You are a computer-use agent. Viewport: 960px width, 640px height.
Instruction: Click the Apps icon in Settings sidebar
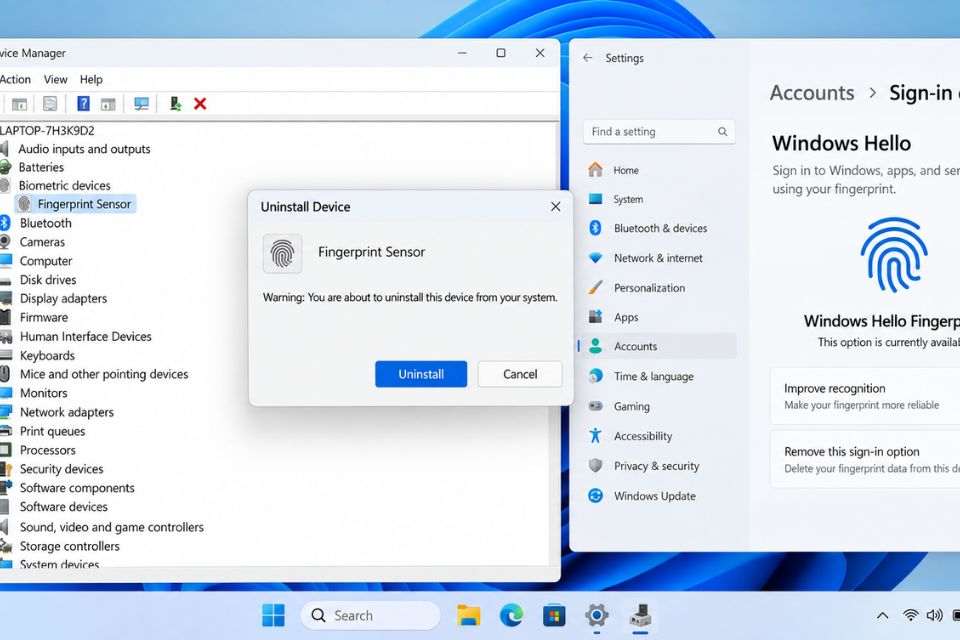(x=595, y=317)
